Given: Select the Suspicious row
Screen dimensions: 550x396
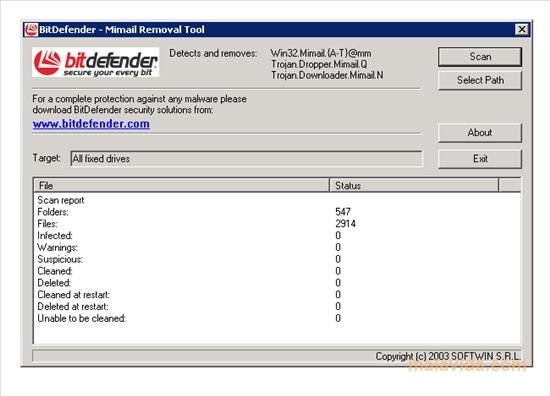Looking at the screenshot, I should pos(277,259).
